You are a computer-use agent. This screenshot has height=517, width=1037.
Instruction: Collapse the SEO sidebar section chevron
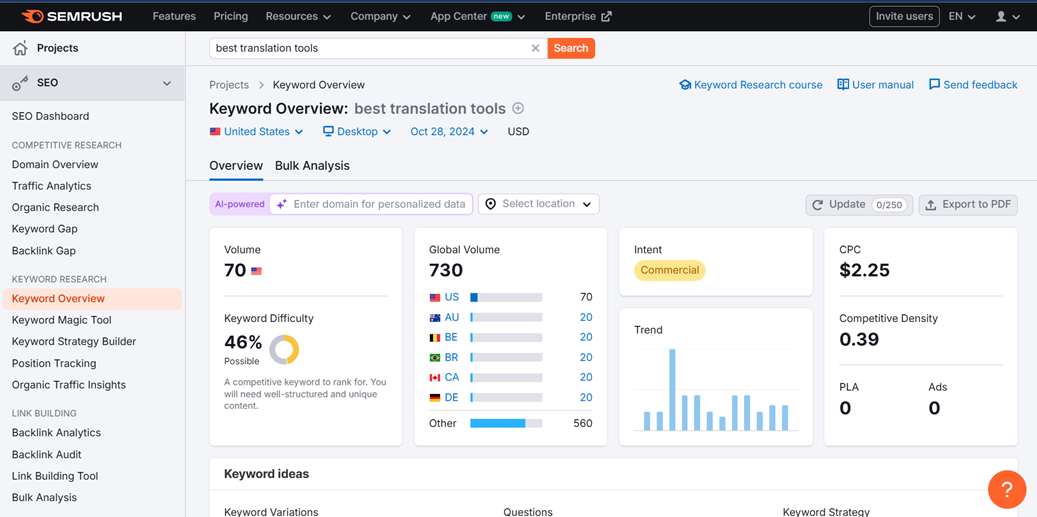(167, 83)
